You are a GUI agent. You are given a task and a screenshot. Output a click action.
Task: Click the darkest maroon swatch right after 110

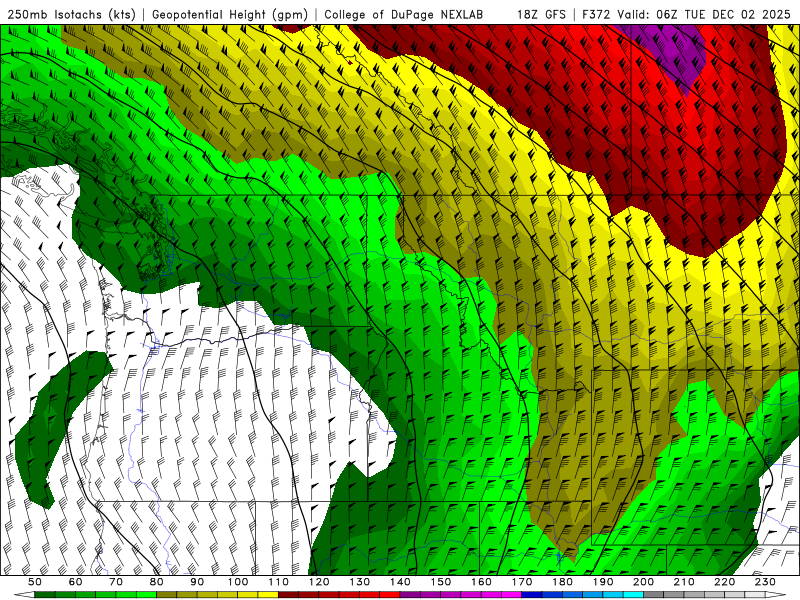288,594
